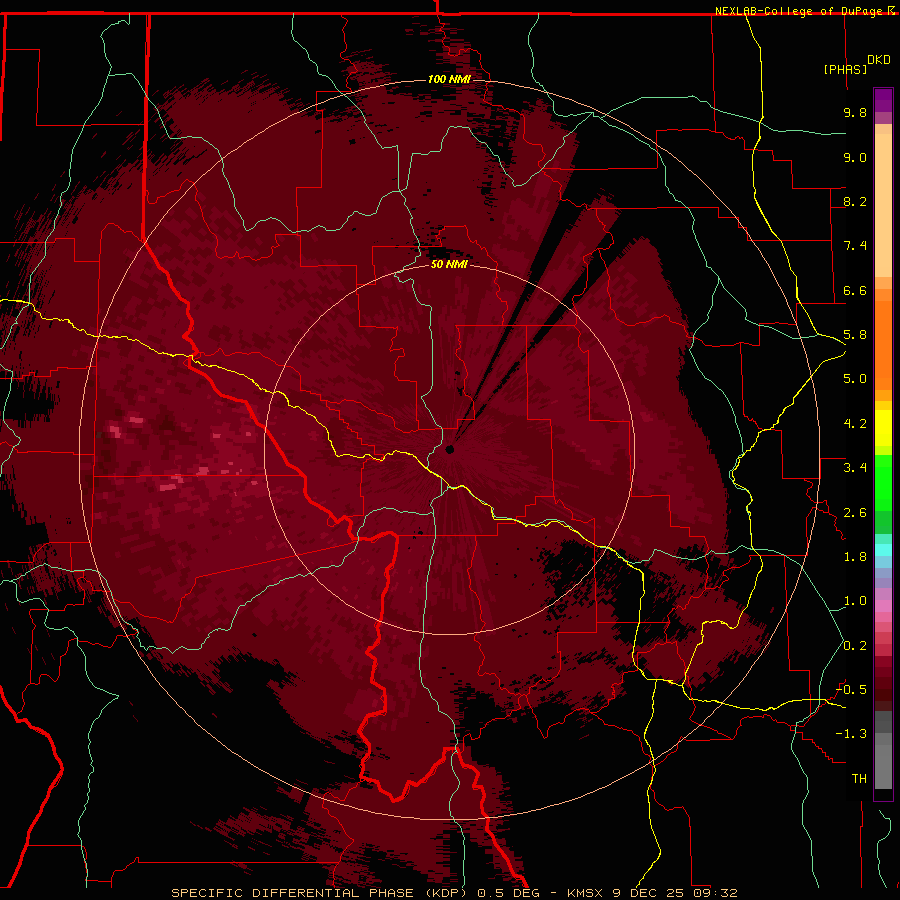900x900 pixels.
Task: Select the 5.8 scale value
Action: 855,335
